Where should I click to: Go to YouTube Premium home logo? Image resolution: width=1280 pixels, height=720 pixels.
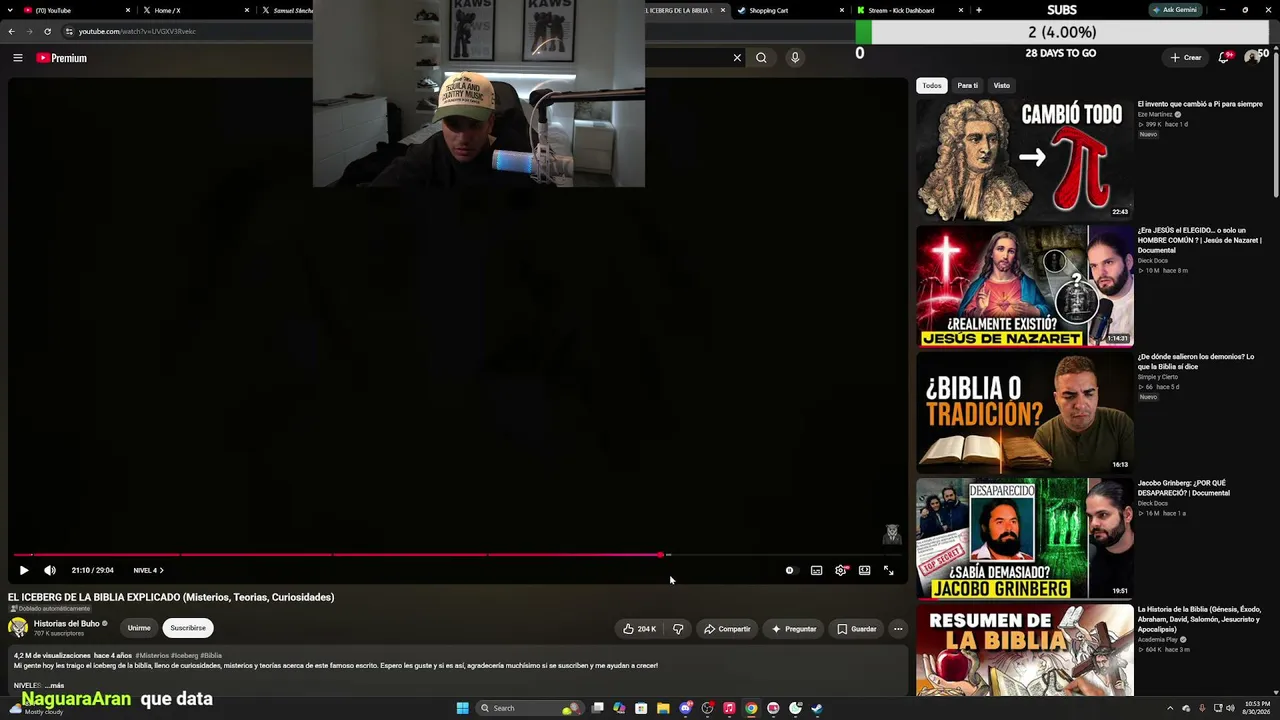(x=62, y=58)
